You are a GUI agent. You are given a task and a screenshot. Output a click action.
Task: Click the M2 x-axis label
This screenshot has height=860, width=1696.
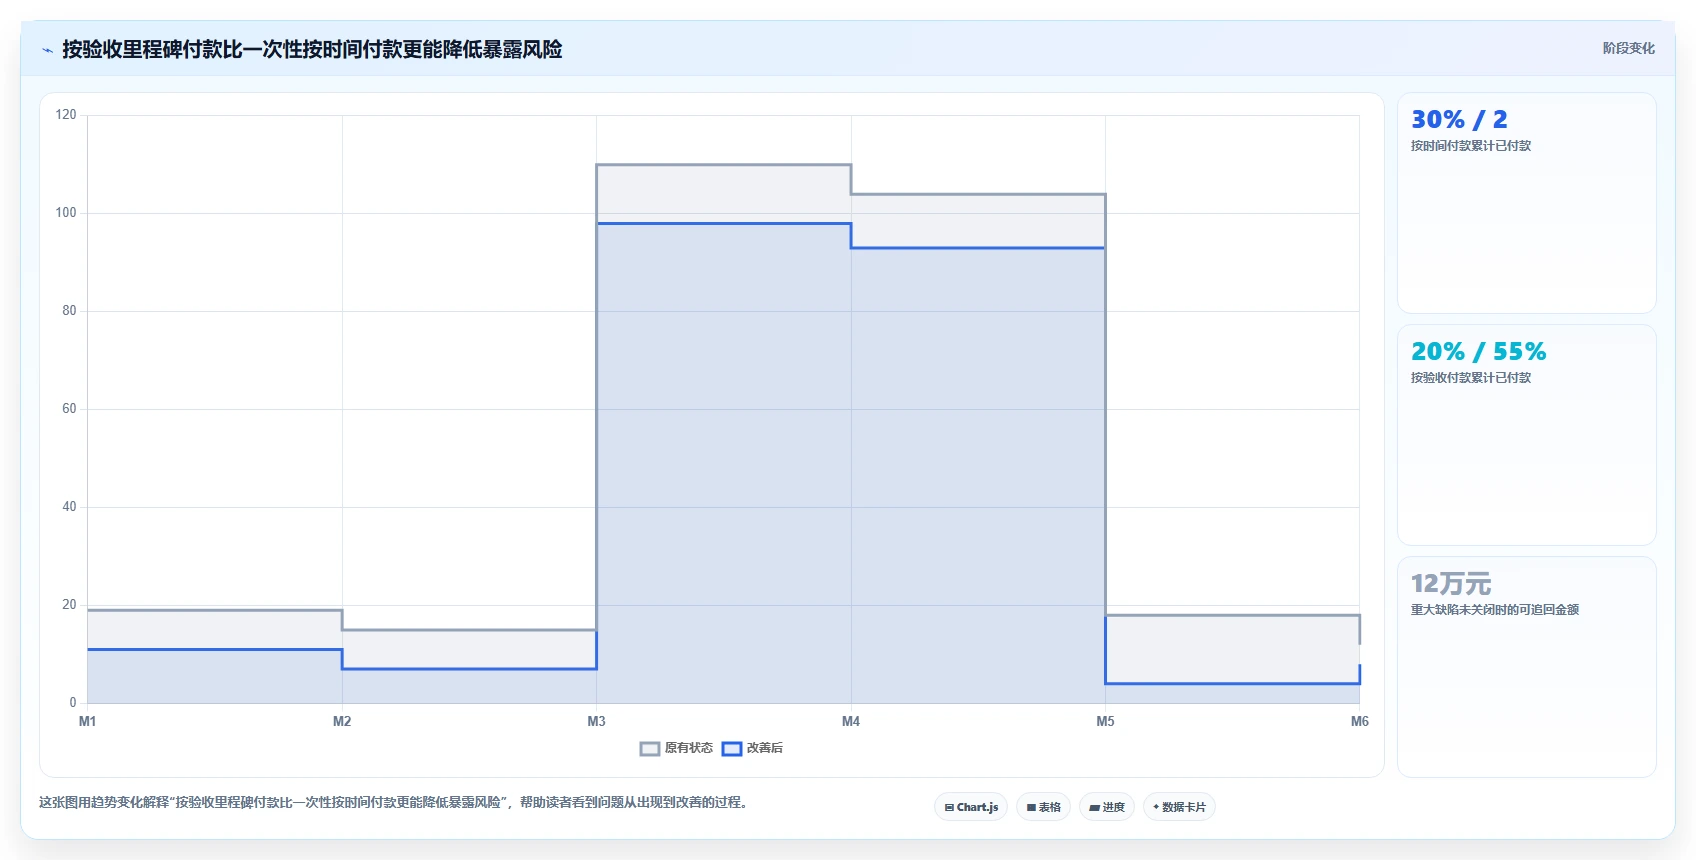click(342, 721)
